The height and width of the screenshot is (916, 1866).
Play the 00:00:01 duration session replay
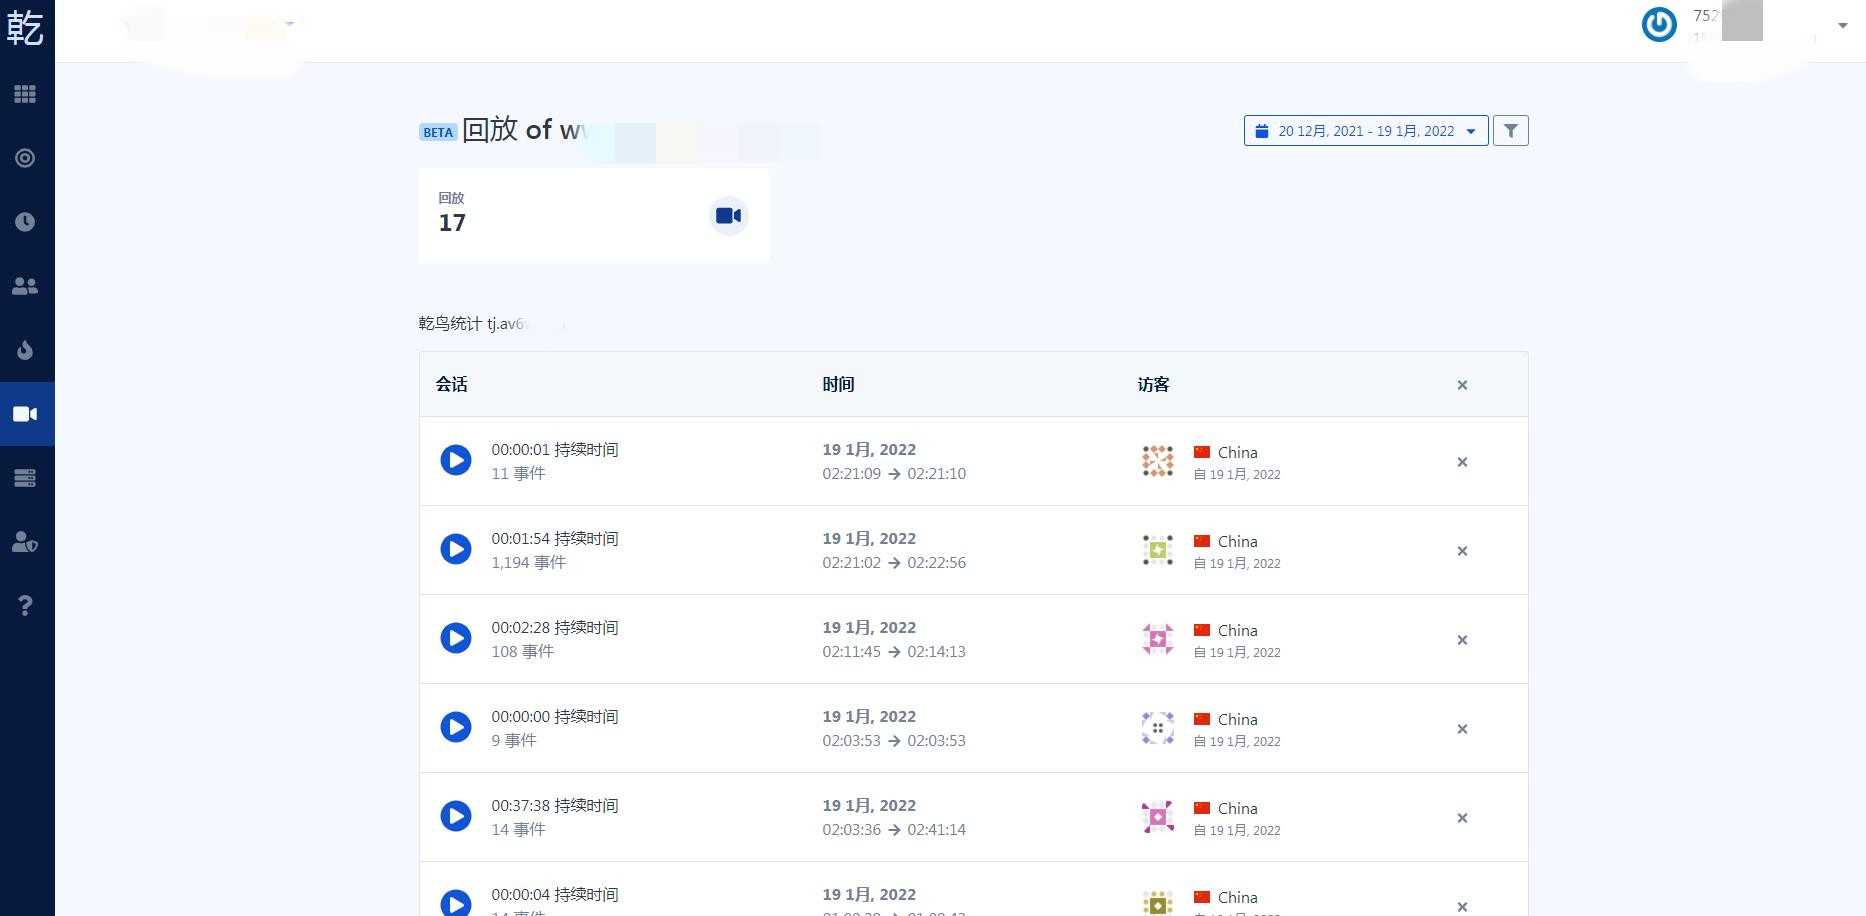(456, 460)
